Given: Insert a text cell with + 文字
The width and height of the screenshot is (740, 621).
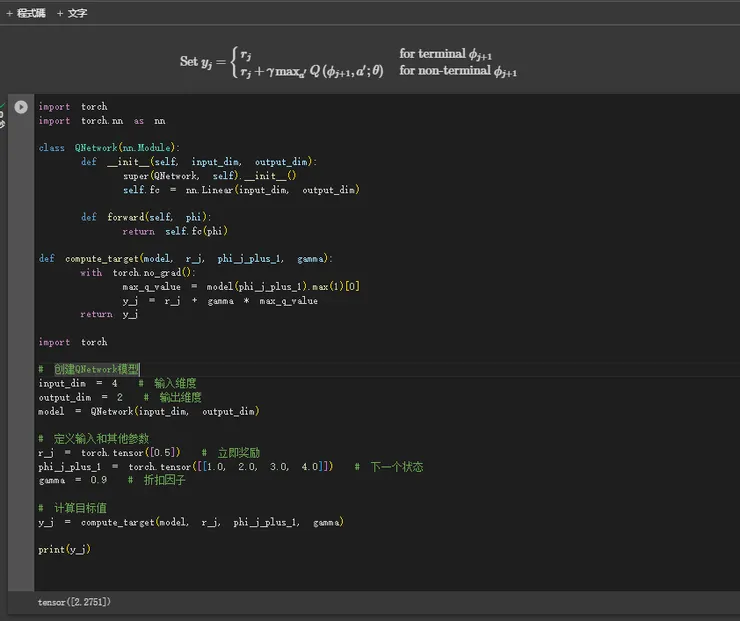Looking at the screenshot, I should [72, 13].
